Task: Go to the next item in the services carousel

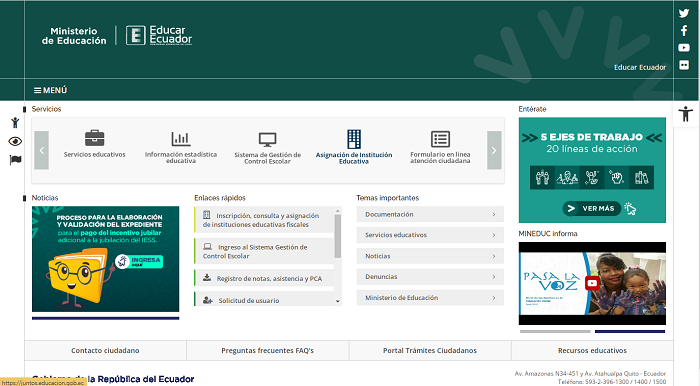Action: (494, 150)
